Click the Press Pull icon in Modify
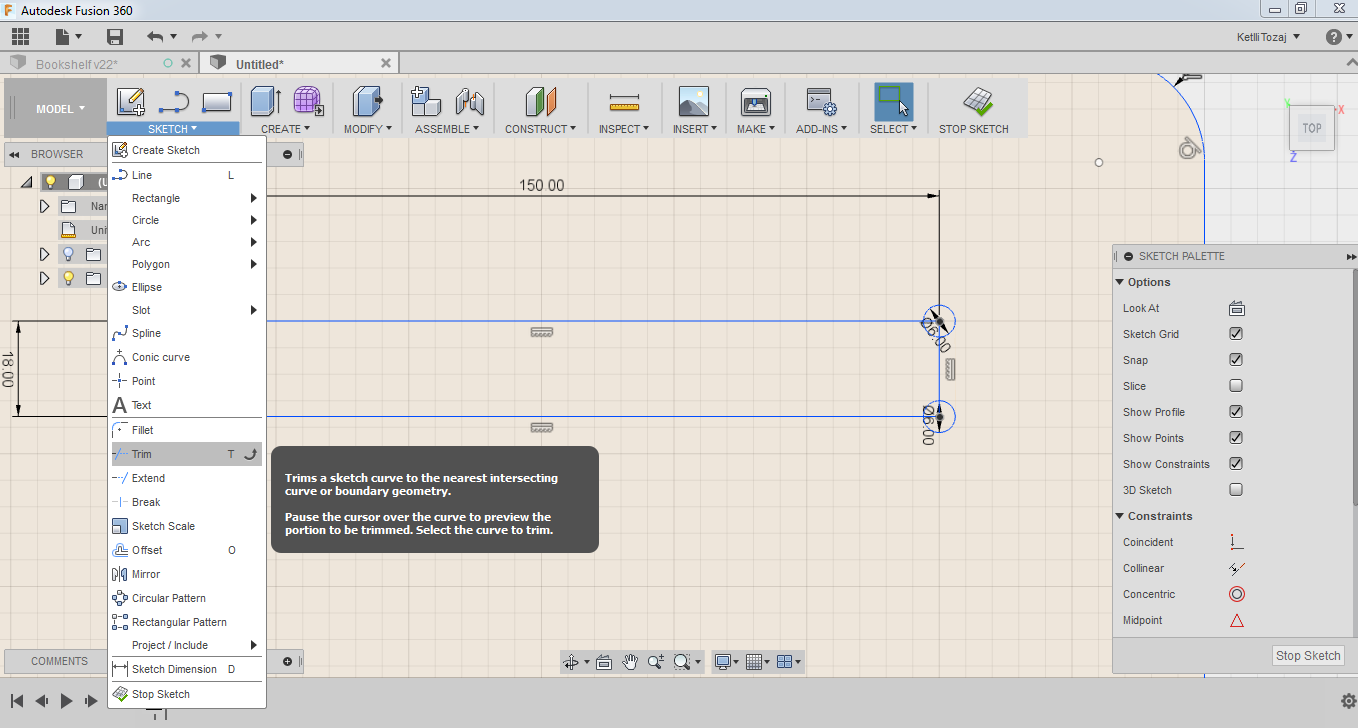1358x728 pixels. coord(367,101)
